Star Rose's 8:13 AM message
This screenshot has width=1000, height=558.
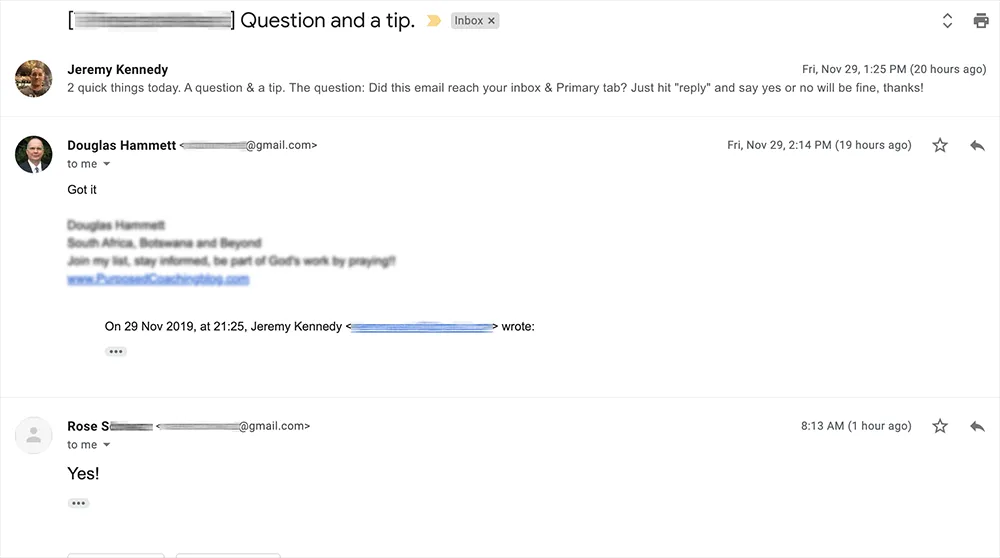point(940,426)
